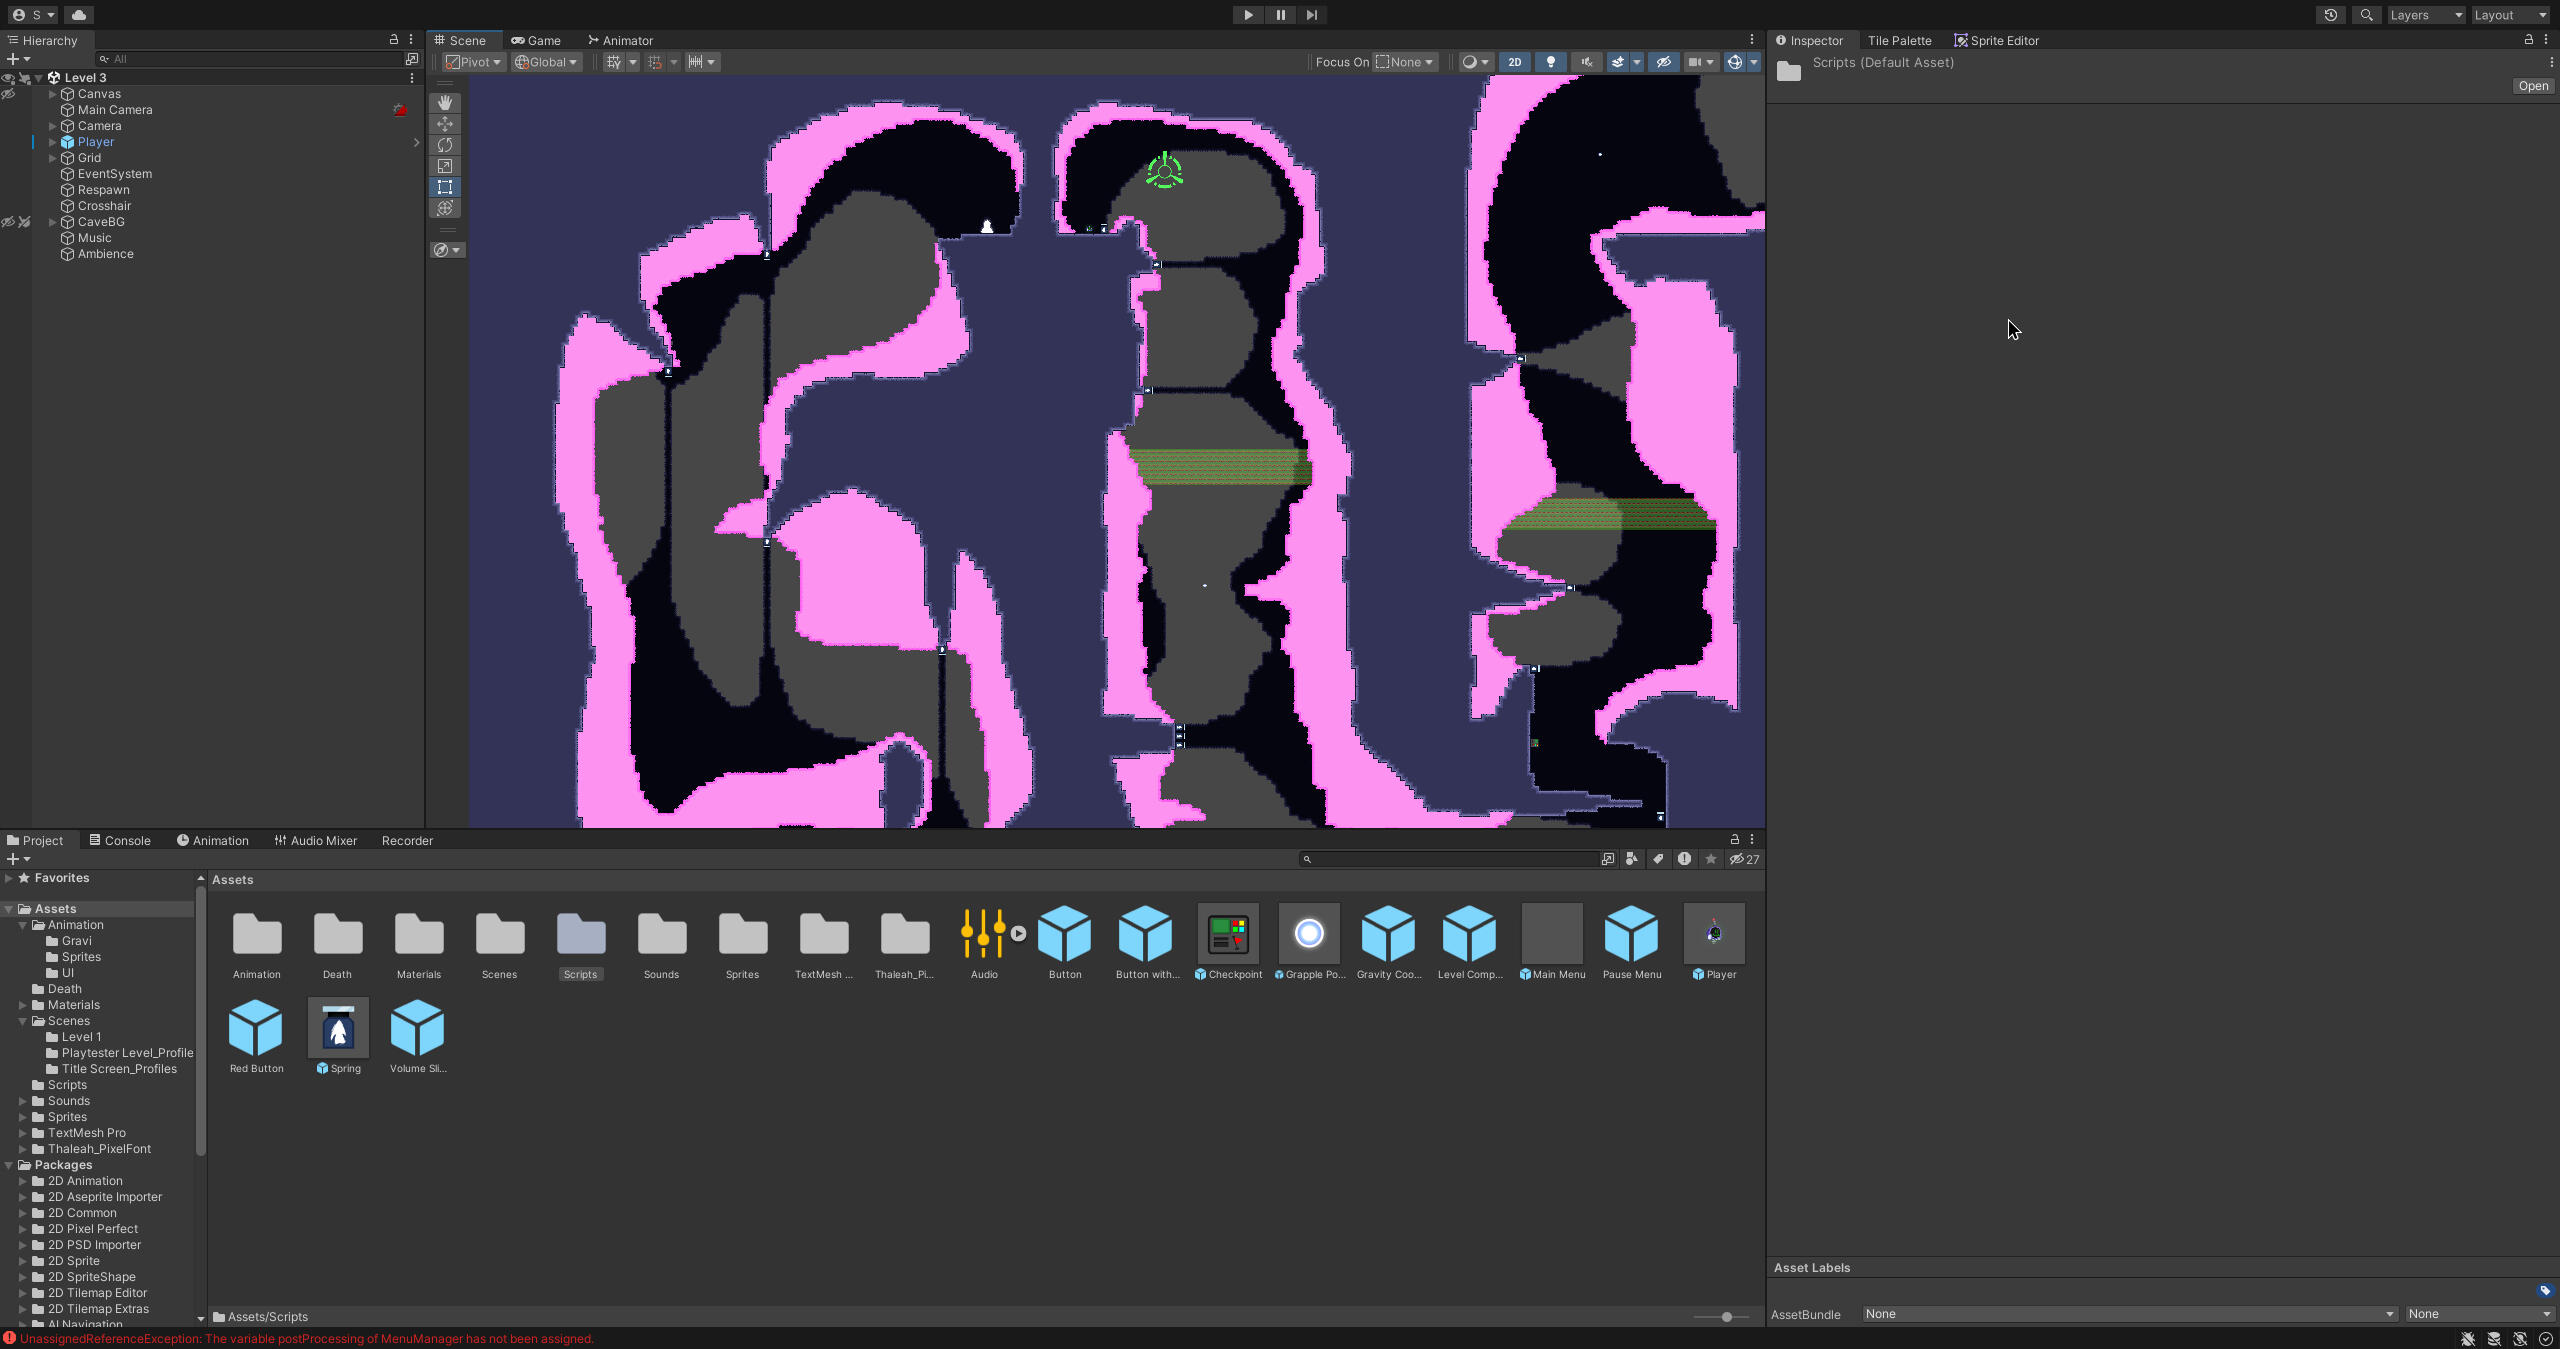This screenshot has height=1349, width=2560.
Task: Toggle 2D scene view mode
Action: pos(1515,62)
